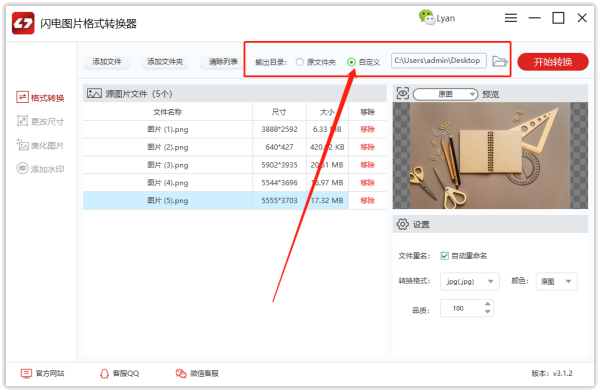
Task: Click the settings gear icon
Action: pos(403,224)
